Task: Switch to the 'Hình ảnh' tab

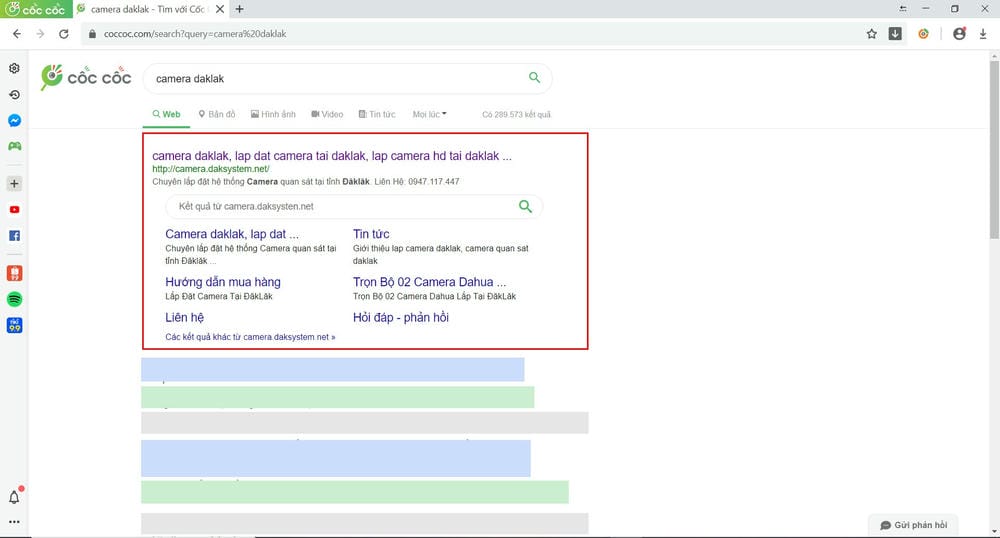Action: tap(273, 114)
